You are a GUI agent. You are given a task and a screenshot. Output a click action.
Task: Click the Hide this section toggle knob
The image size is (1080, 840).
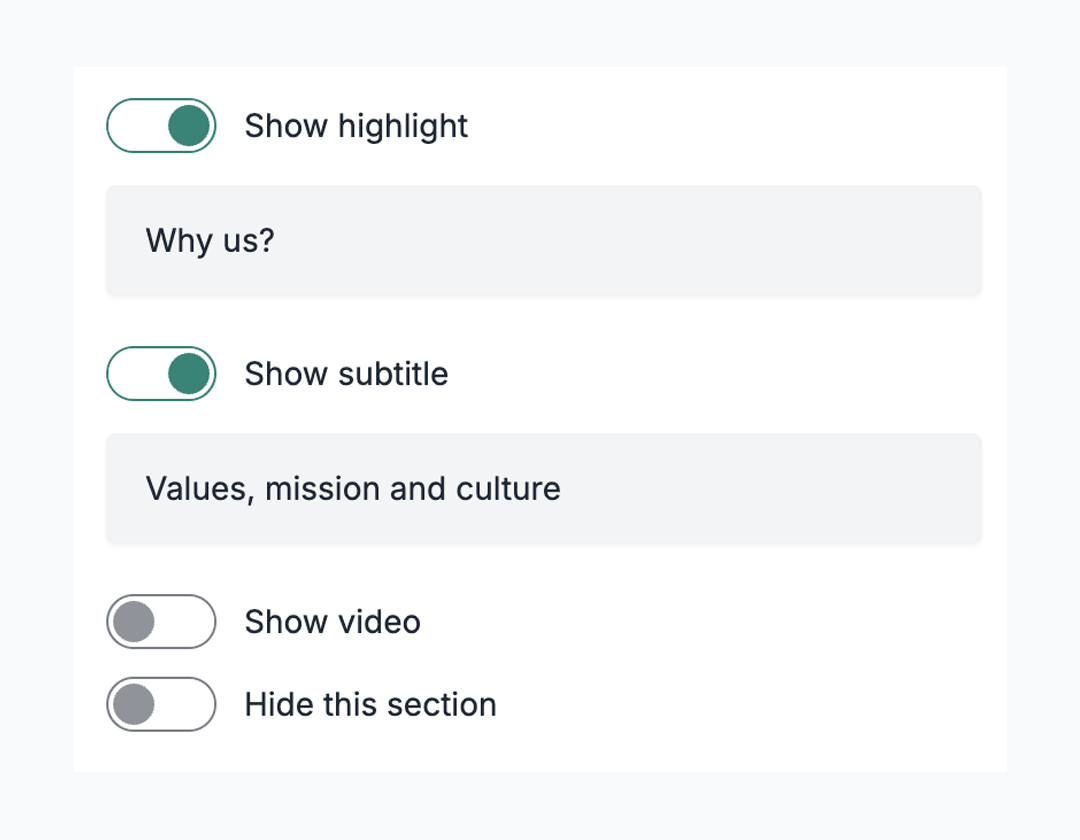click(x=136, y=704)
